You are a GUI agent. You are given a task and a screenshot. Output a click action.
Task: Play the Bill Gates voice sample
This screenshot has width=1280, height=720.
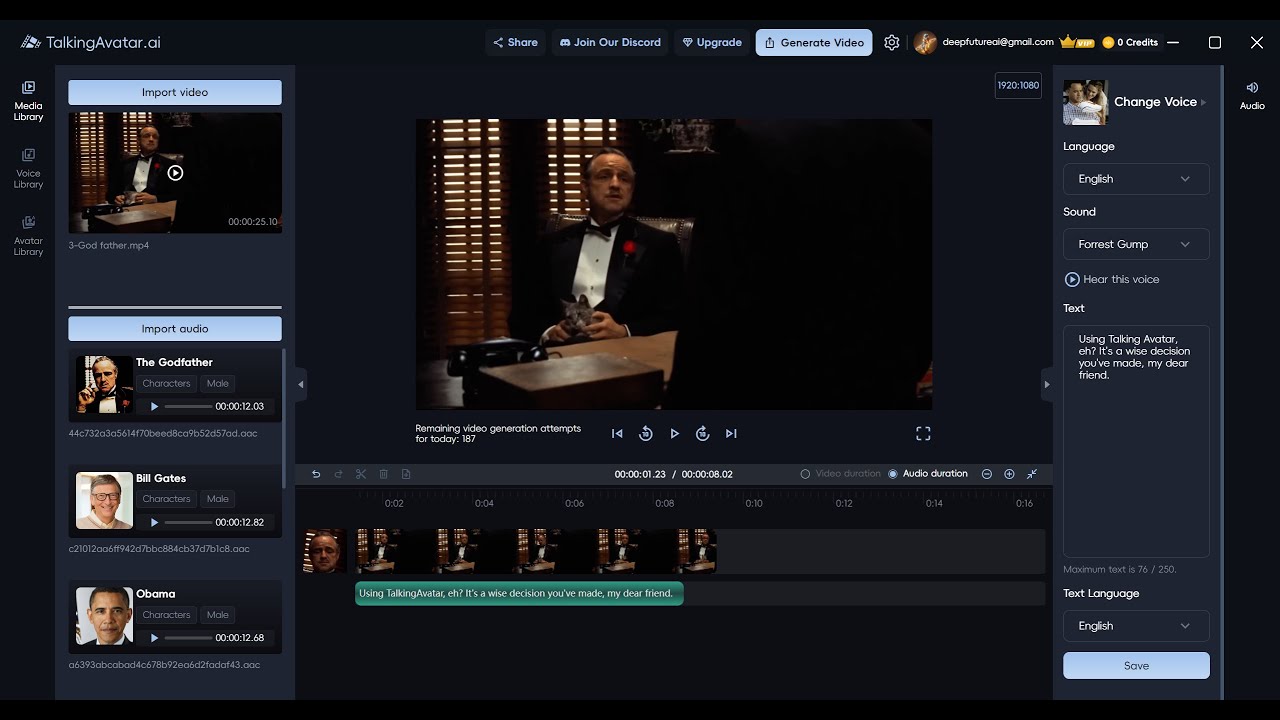[154, 522]
